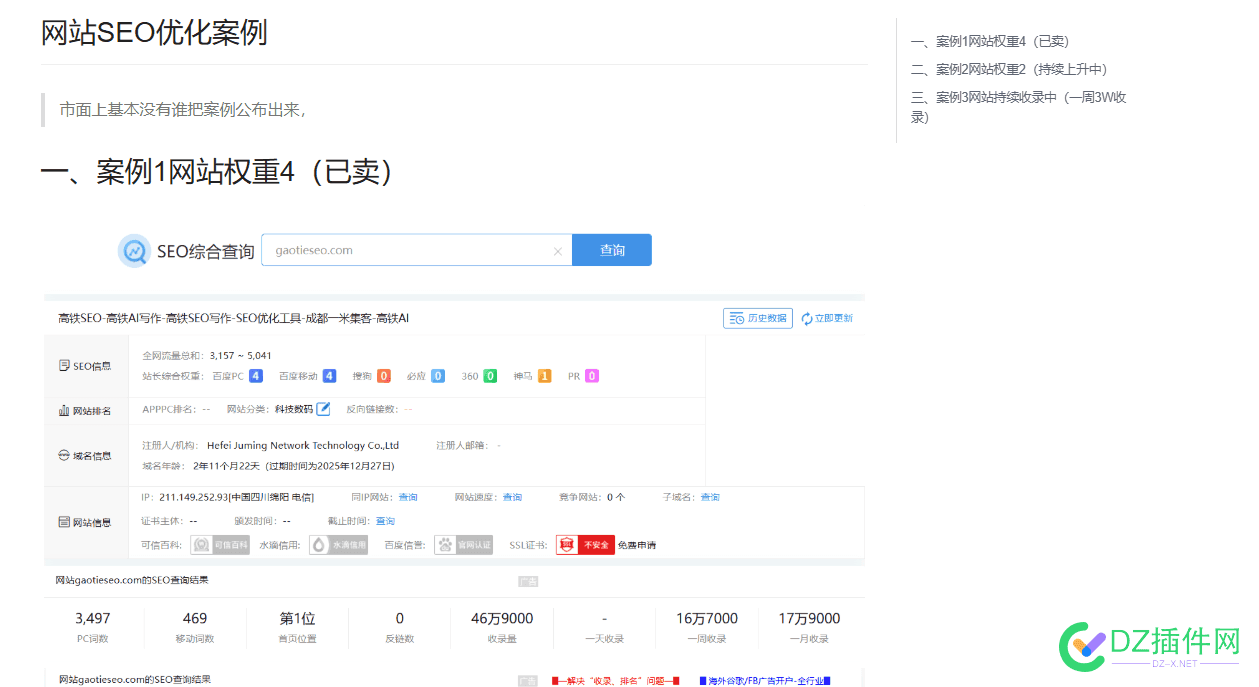The height and width of the screenshot is (687, 1259).
Task: Click 截止时间 查询 link
Action: coord(385,521)
